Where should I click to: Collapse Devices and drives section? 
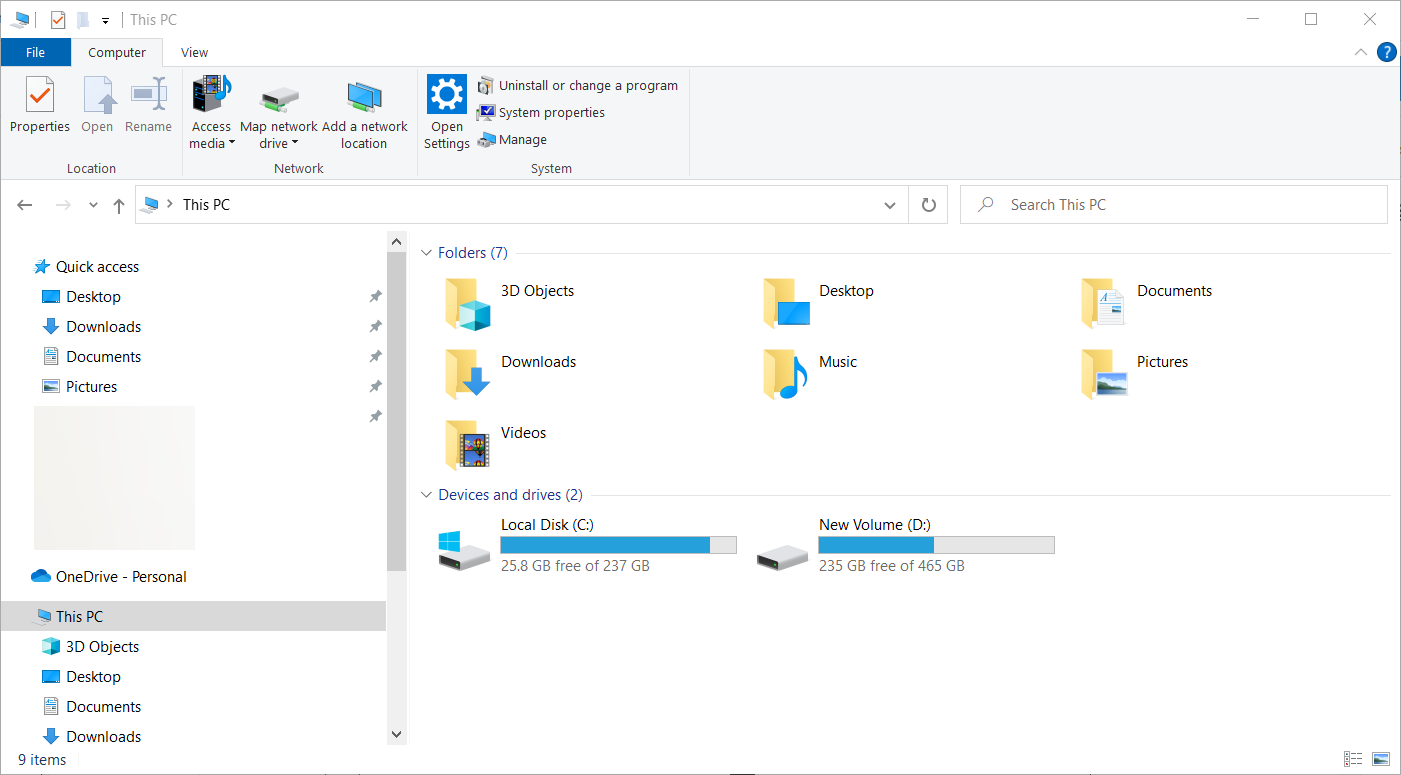(x=425, y=494)
